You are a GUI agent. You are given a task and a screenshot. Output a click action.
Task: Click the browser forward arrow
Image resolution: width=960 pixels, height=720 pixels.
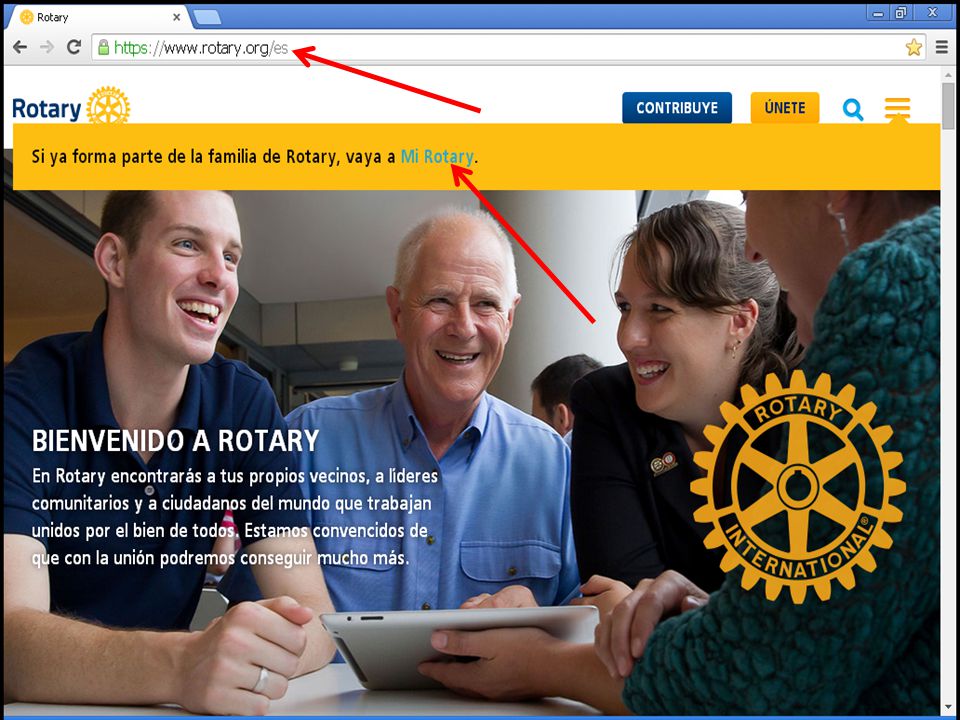[47, 47]
